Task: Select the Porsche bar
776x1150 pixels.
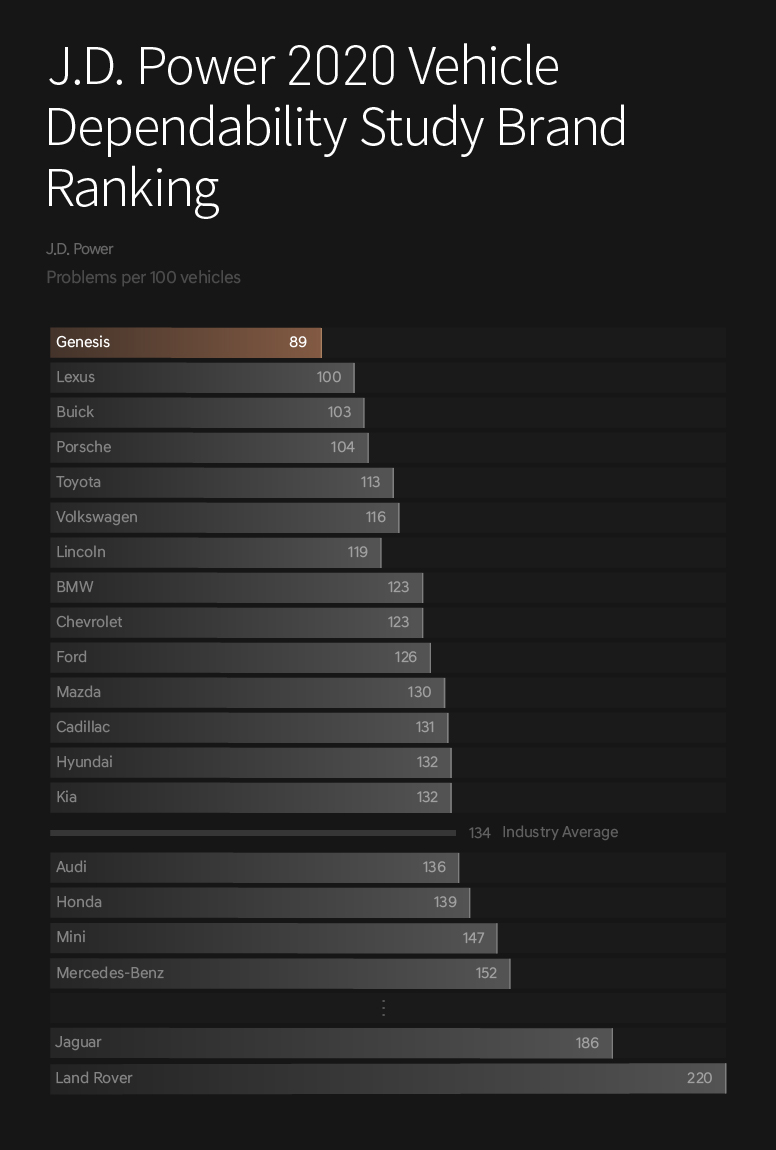Action: tap(209, 447)
